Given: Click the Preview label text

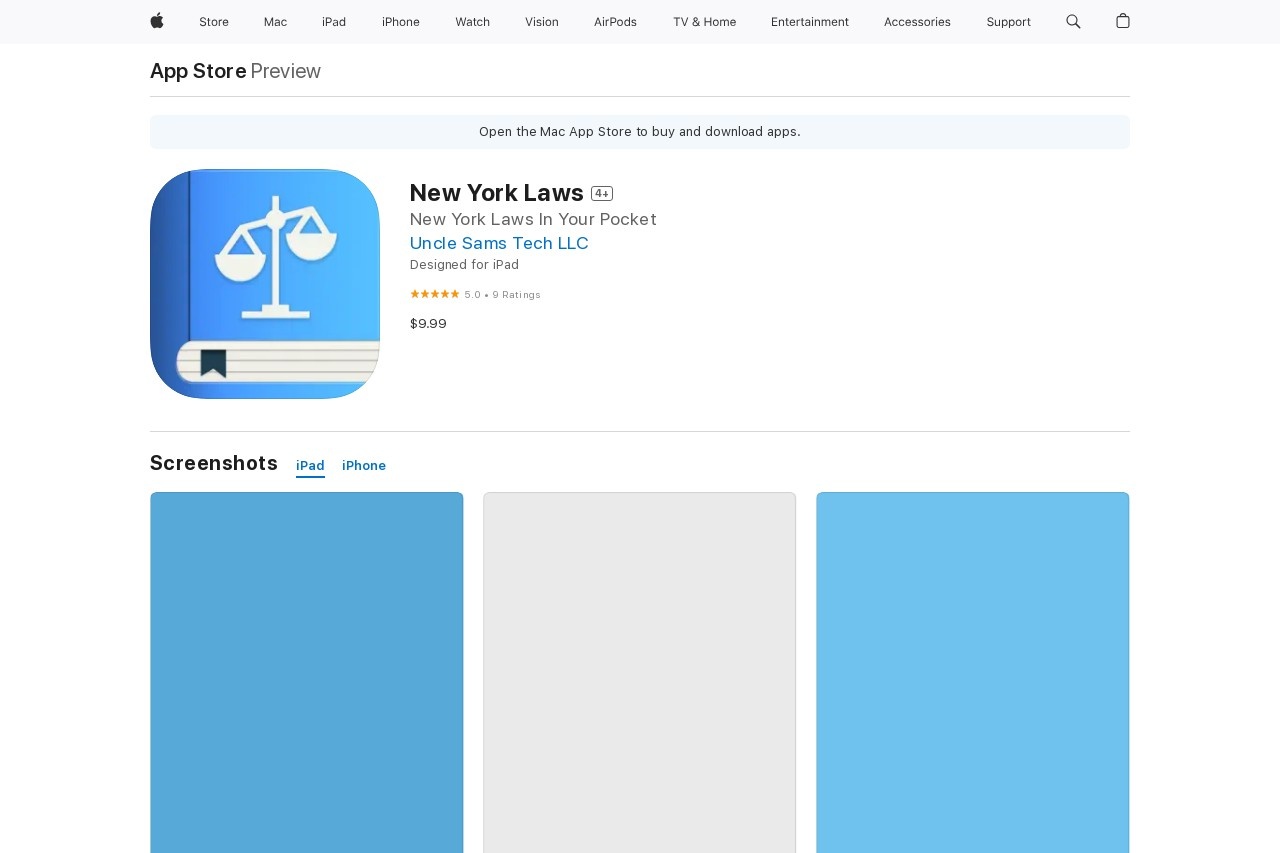Looking at the screenshot, I should [286, 71].
